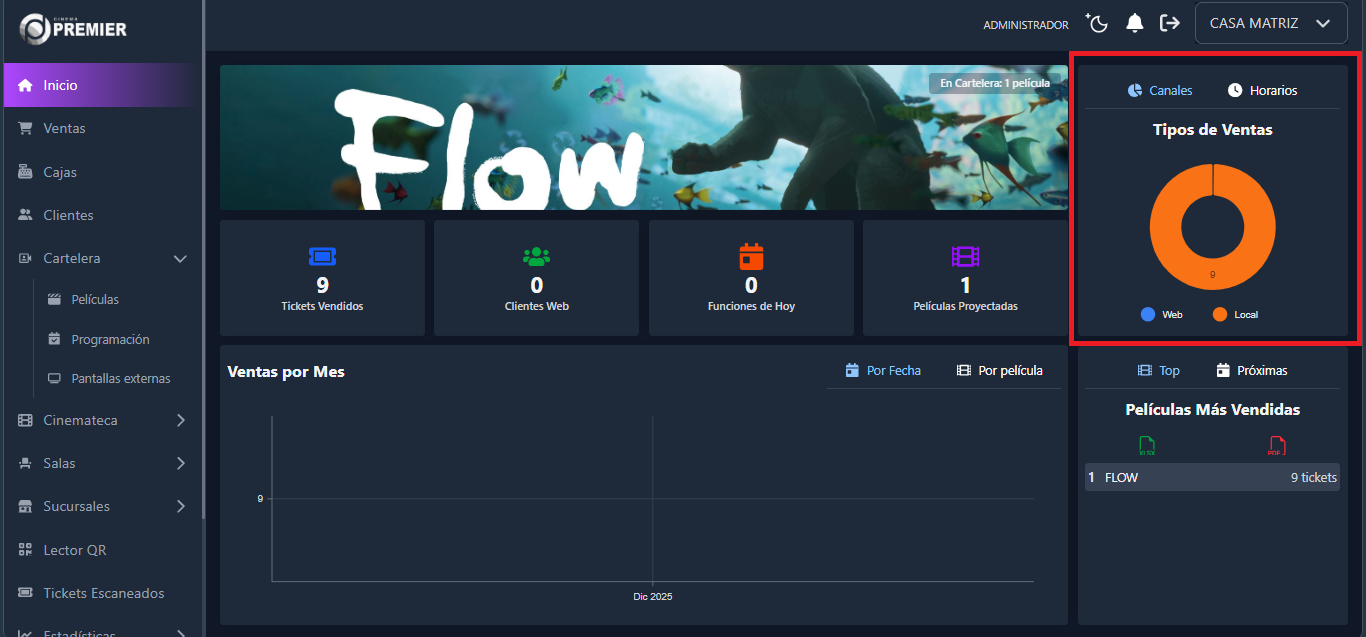
Task: Download top movies as XLSX
Action: click(1147, 446)
